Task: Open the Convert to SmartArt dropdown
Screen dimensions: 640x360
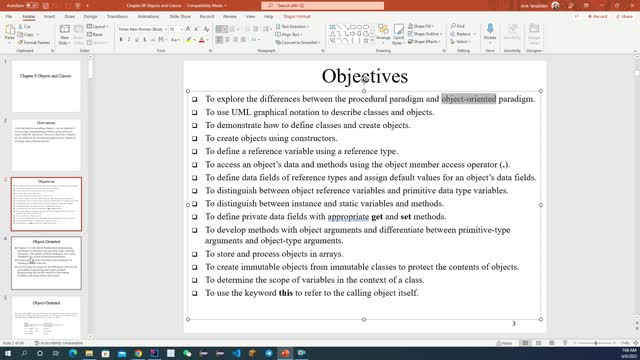Action: pos(298,42)
